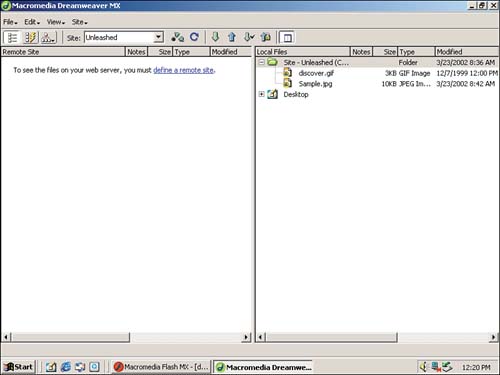Launch Show Desktop quick launch icon
The width and height of the screenshot is (500, 375).
pyautogui.click(x=51, y=367)
